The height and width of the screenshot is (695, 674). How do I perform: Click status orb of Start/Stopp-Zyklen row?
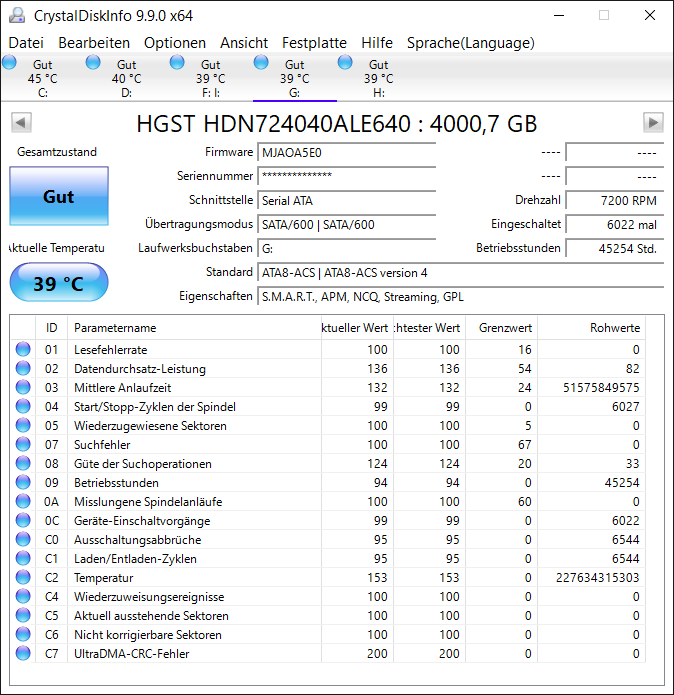pyautogui.click(x=23, y=406)
